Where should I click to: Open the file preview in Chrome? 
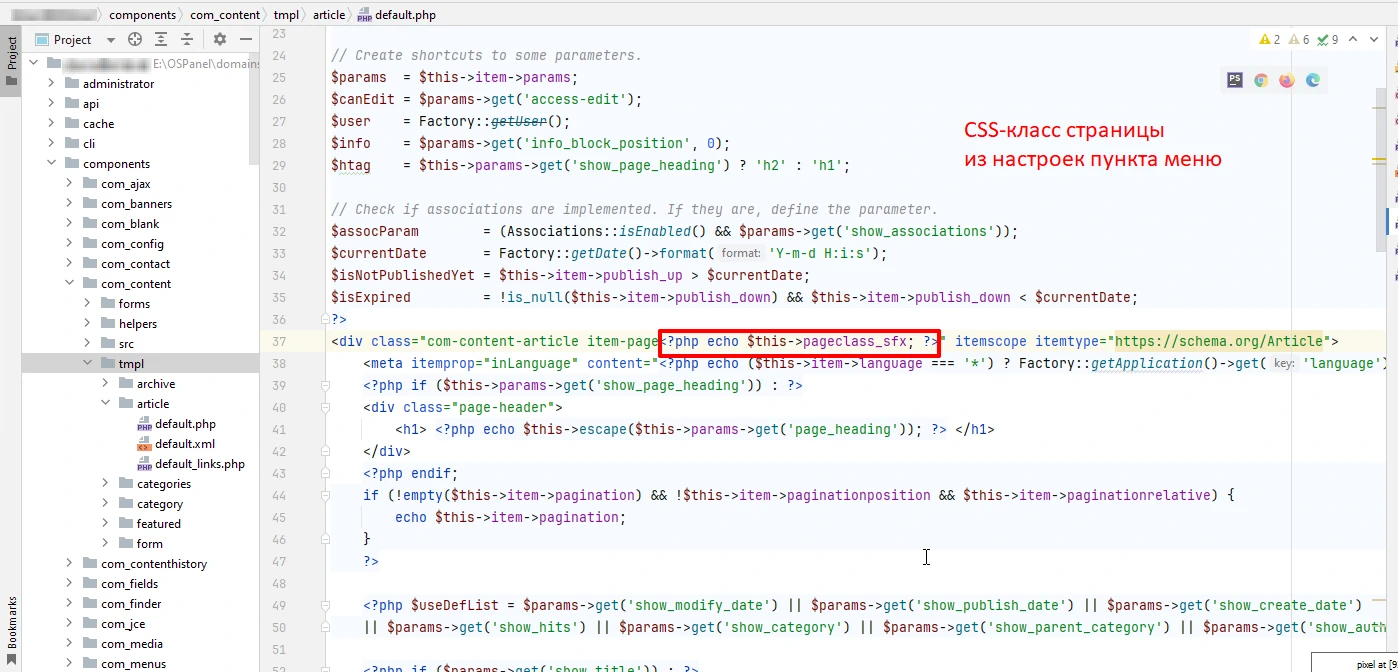[x=1260, y=80]
